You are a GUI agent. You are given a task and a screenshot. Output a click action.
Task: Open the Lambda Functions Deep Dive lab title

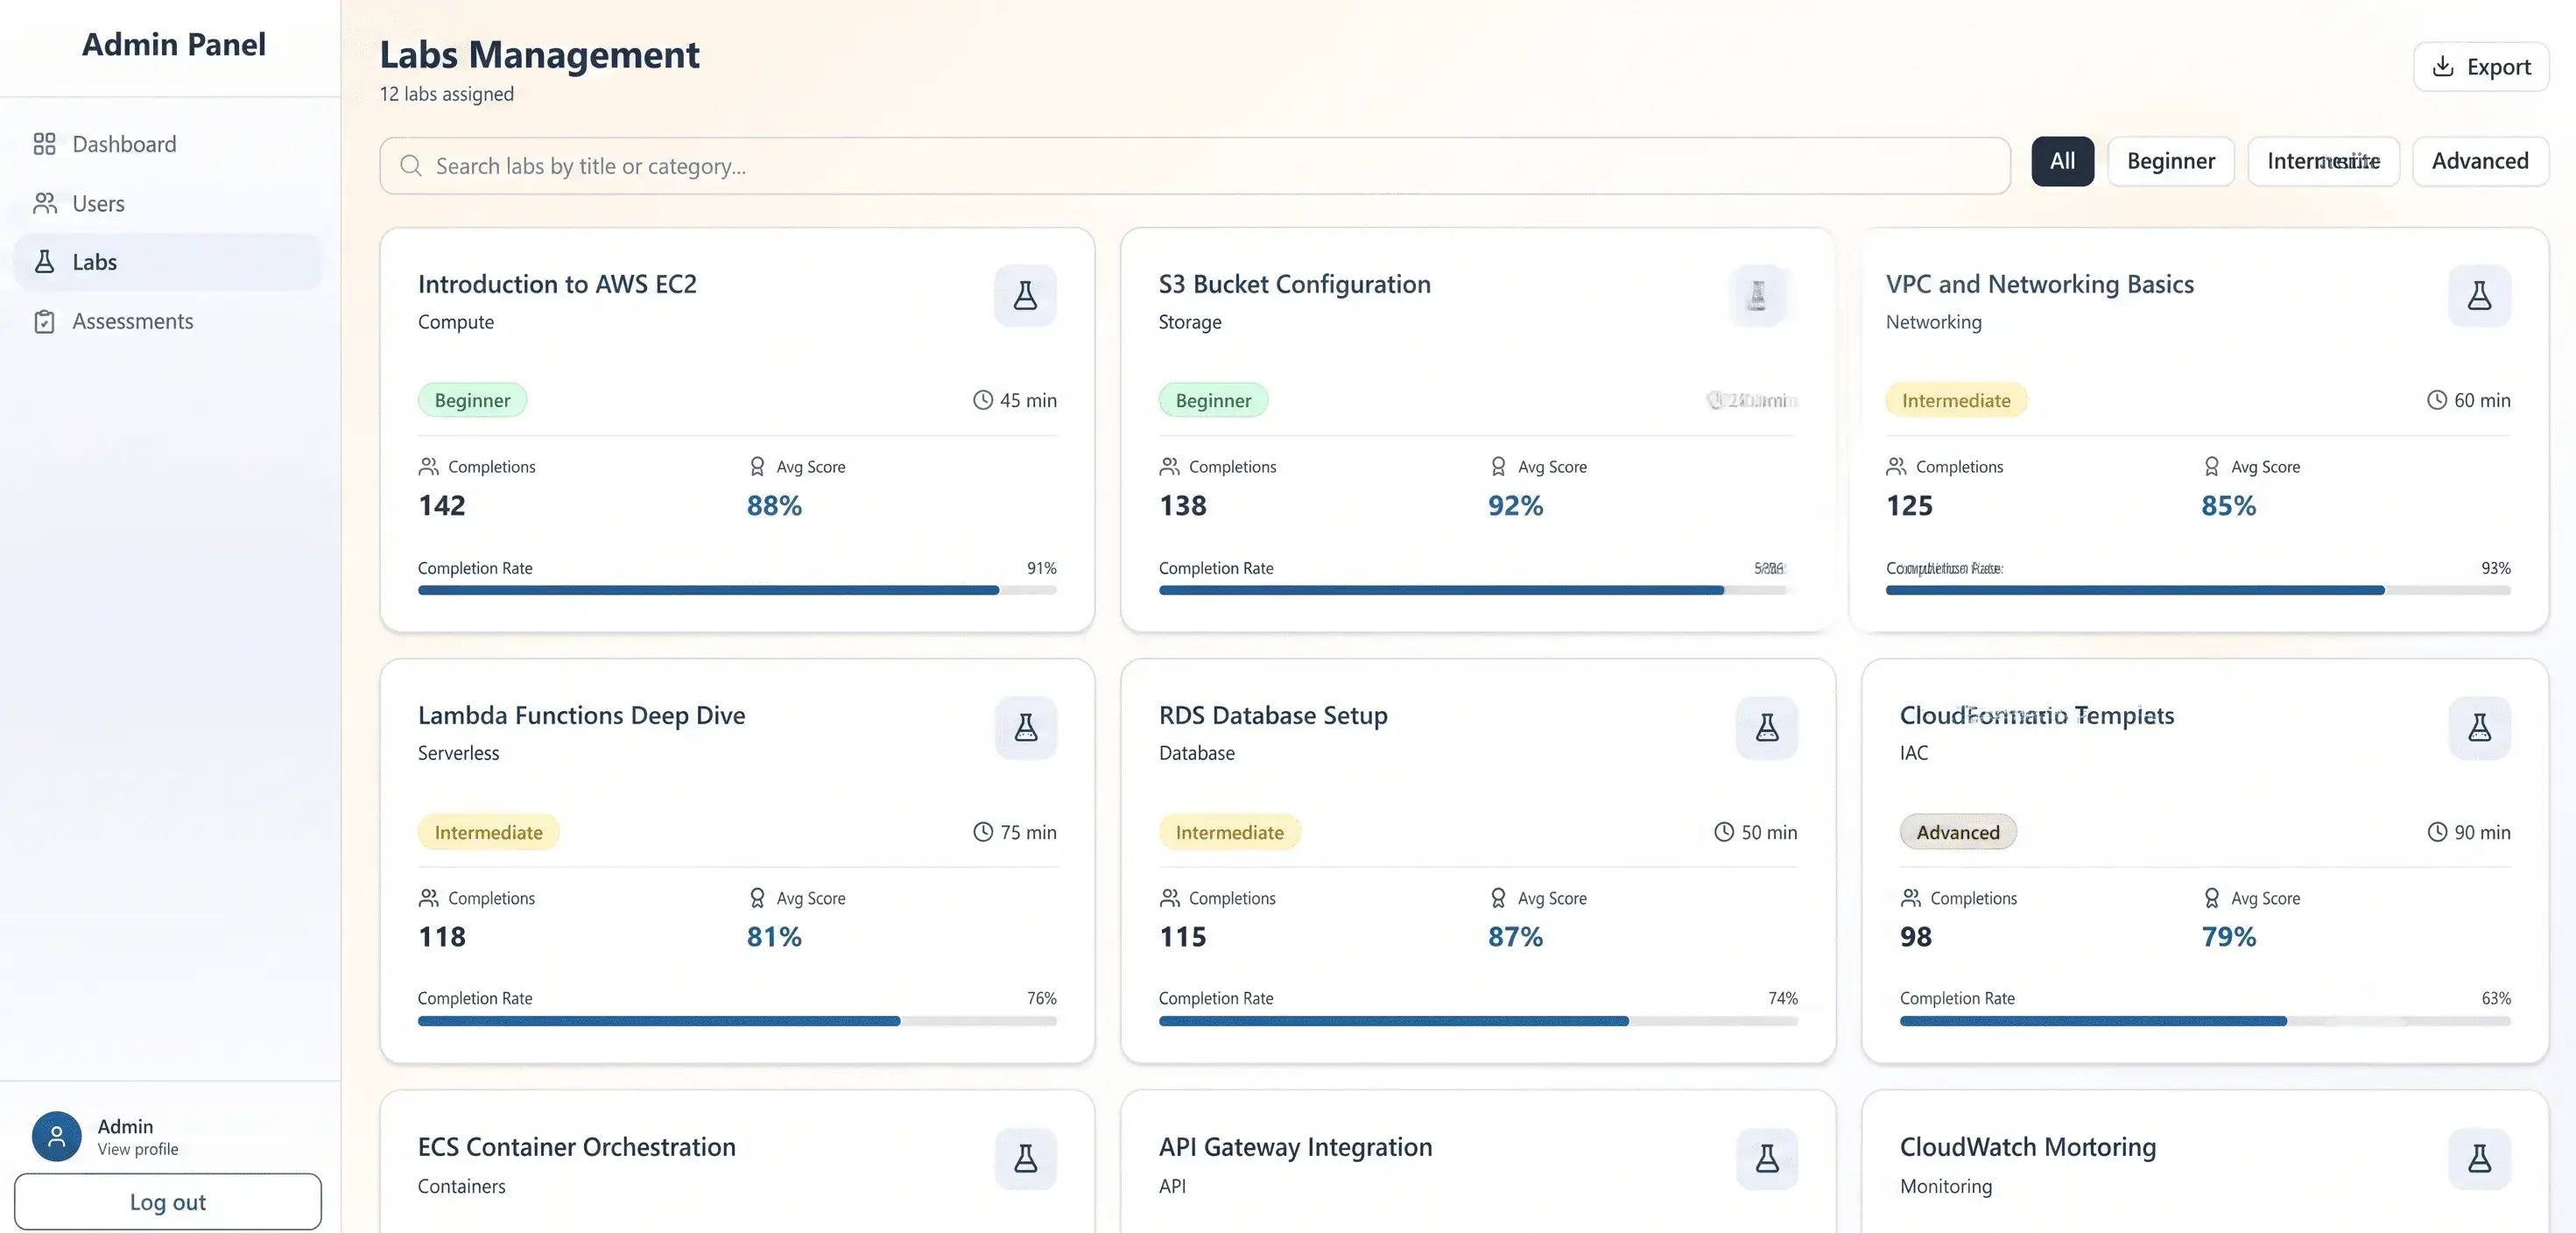click(581, 715)
